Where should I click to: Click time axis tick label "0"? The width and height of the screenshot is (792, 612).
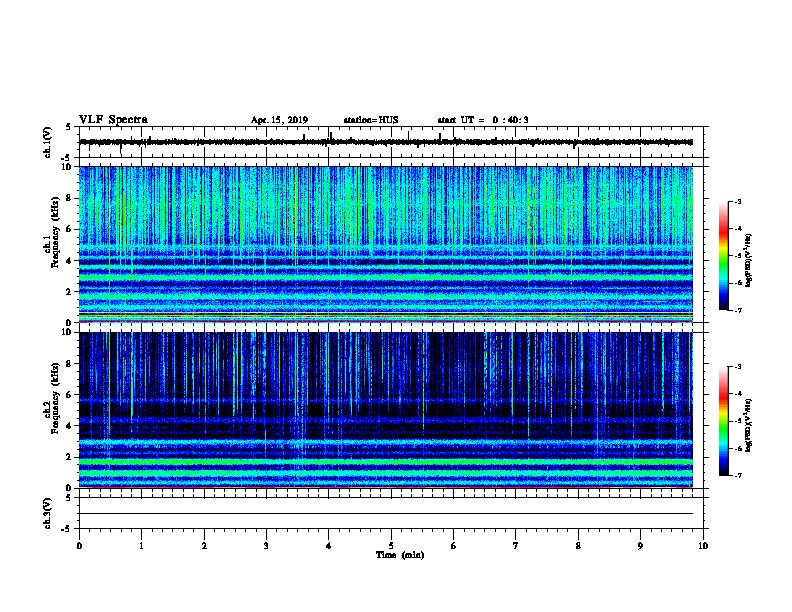[x=79, y=546]
